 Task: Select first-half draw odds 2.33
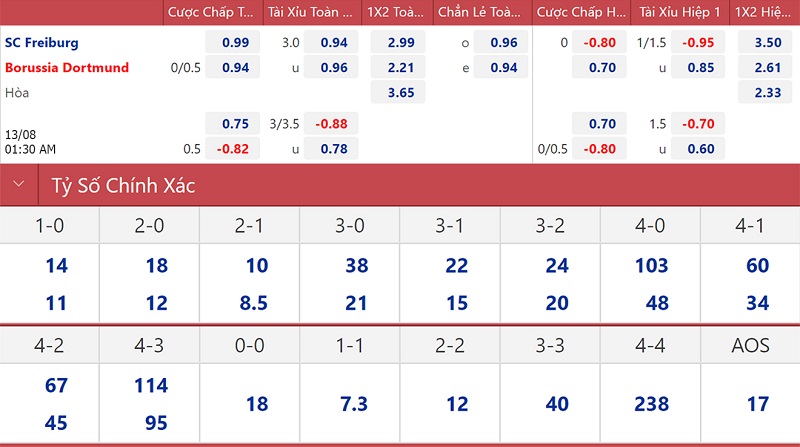pyautogui.click(x=765, y=92)
